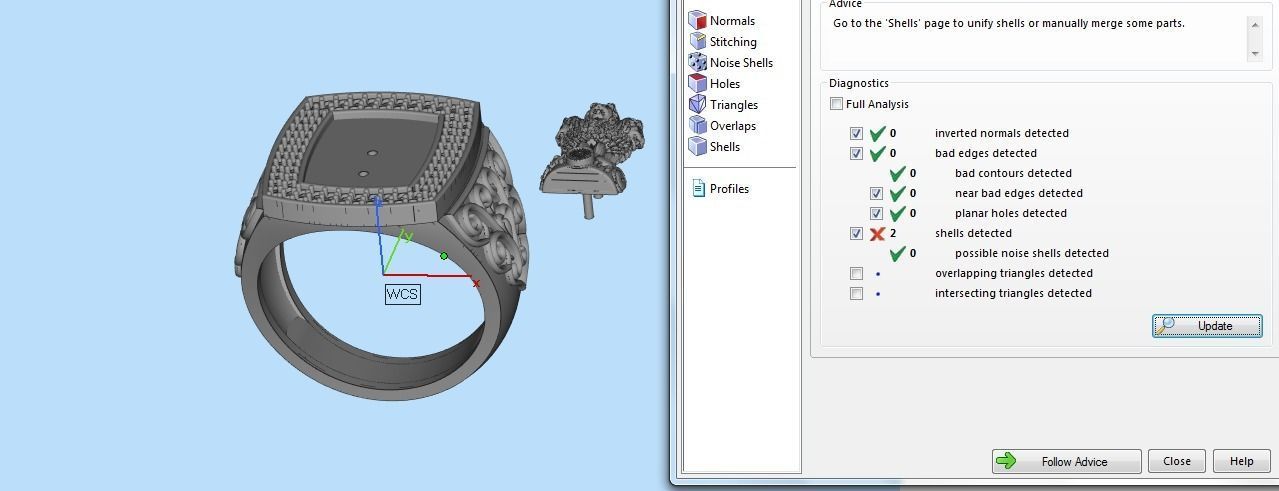
Task: Open the Shells page icon
Action: tap(698, 146)
